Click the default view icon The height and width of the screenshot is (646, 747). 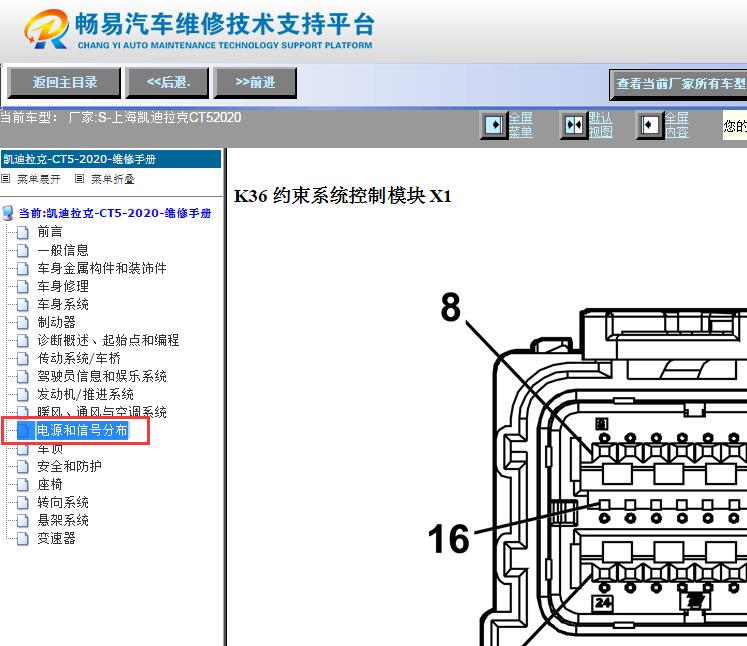(x=574, y=125)
